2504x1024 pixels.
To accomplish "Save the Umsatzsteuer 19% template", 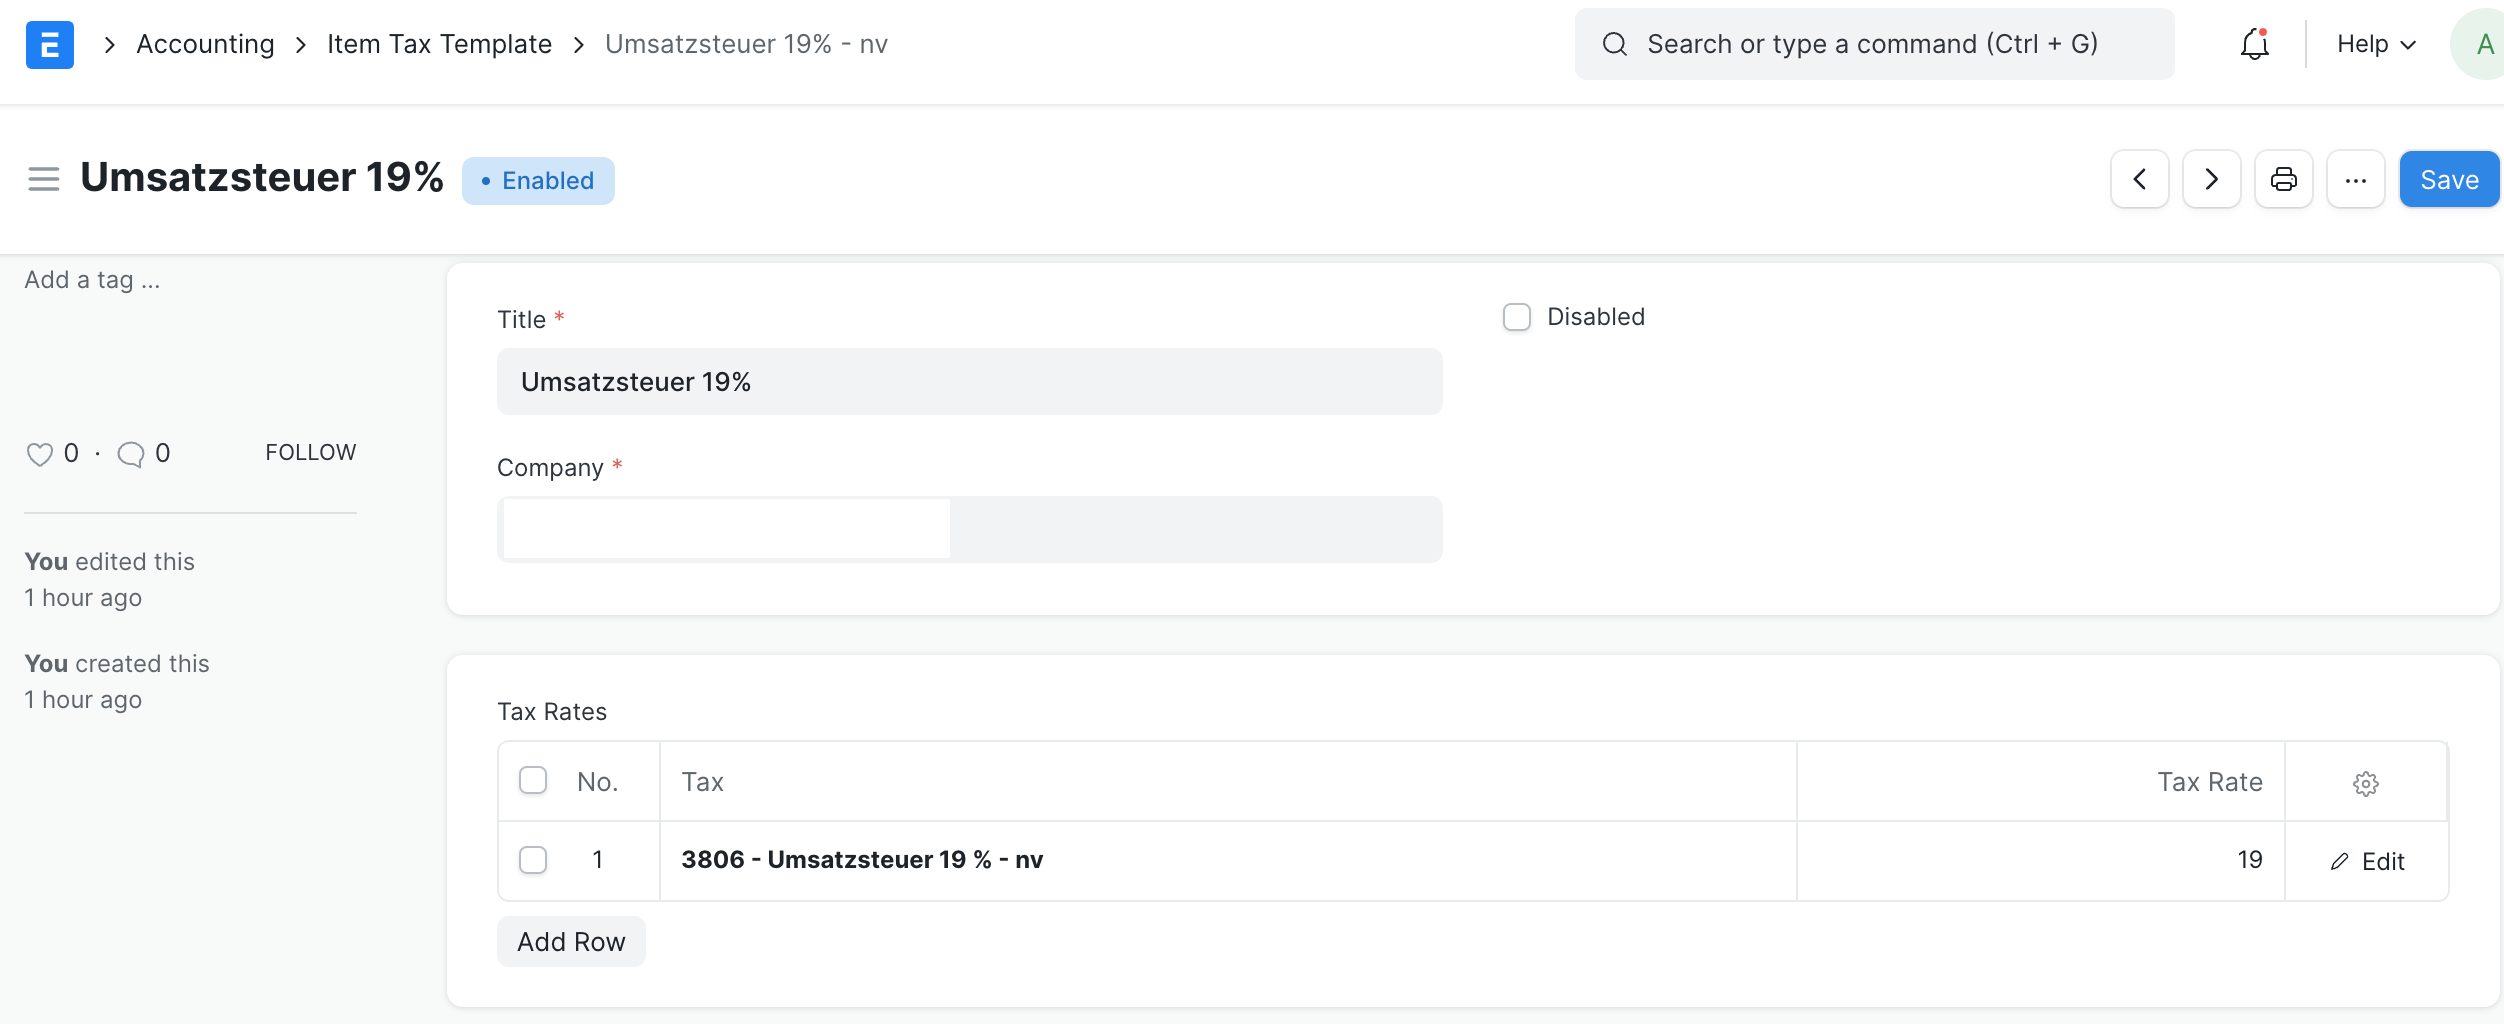I will [2448, 179].
